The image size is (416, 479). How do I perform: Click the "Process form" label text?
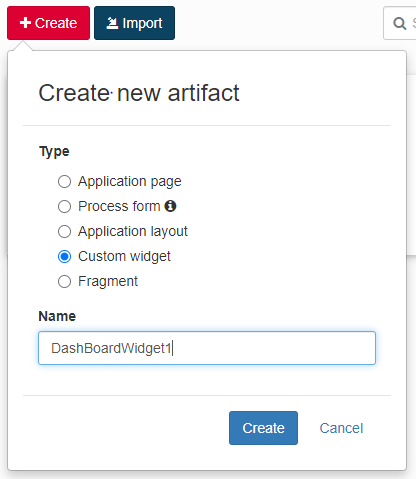[119, 206]
